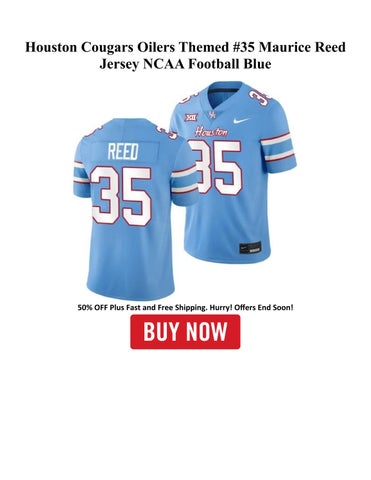Click the word NOW on the red button

(207, 332)
